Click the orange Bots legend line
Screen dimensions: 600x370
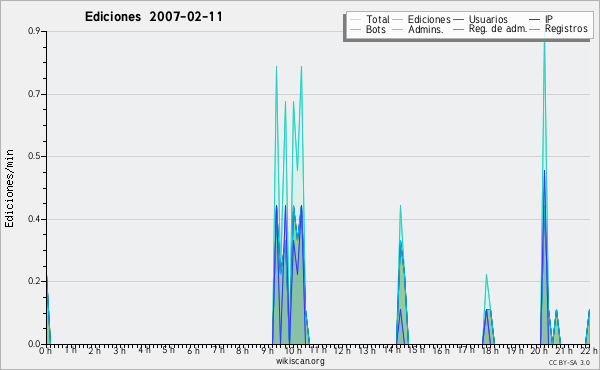pos(355,29)
